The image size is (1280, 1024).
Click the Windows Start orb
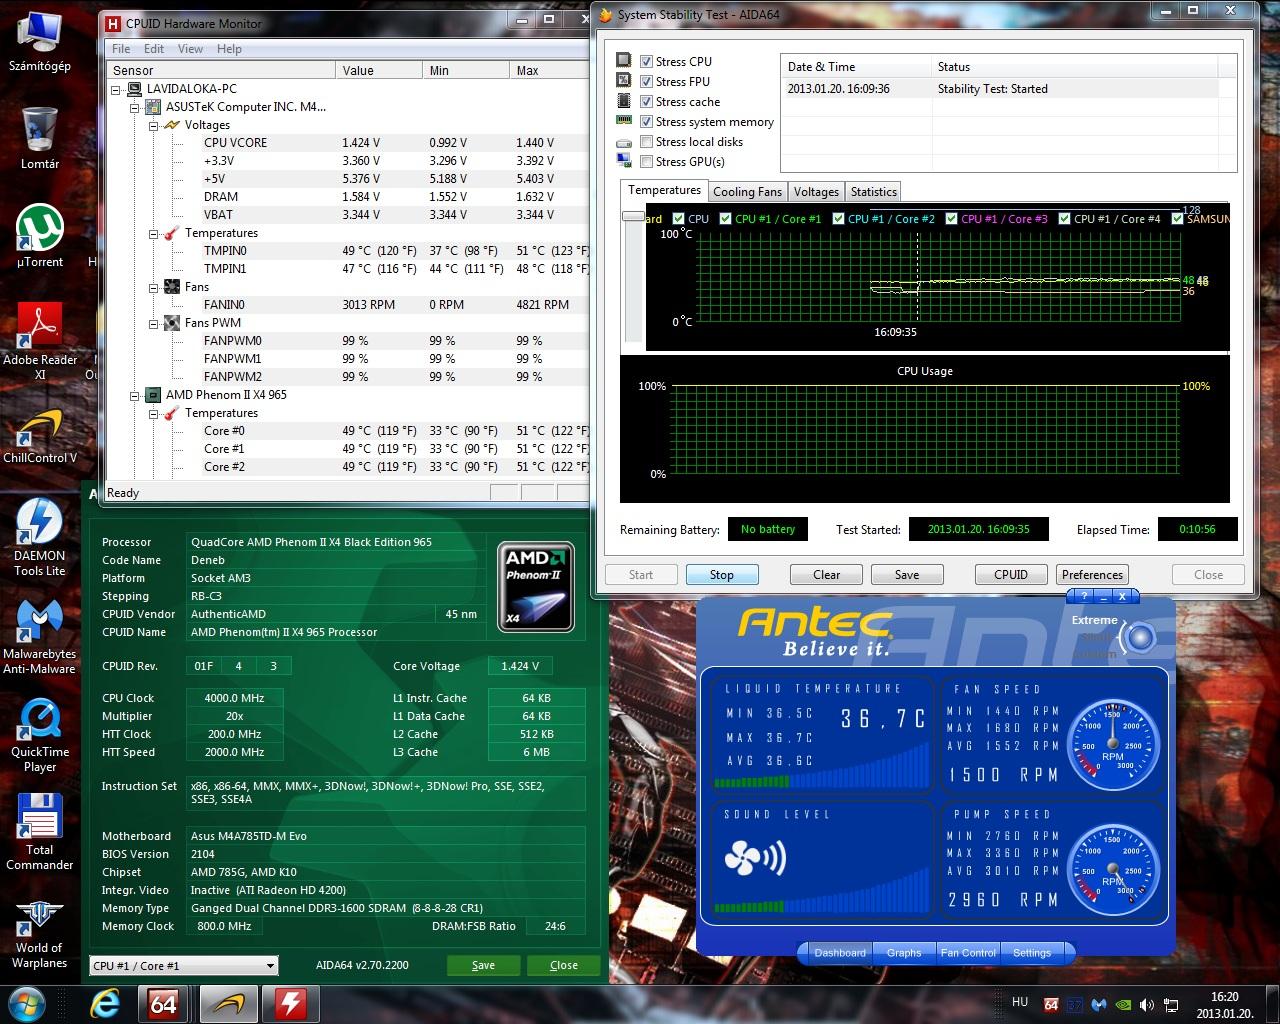(25, 1003)
